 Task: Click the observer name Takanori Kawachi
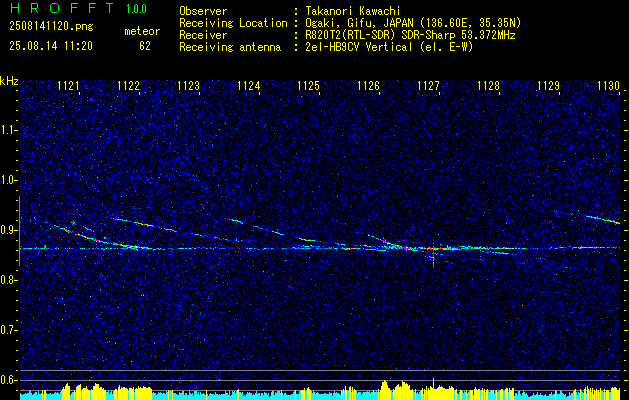(352, 11)
